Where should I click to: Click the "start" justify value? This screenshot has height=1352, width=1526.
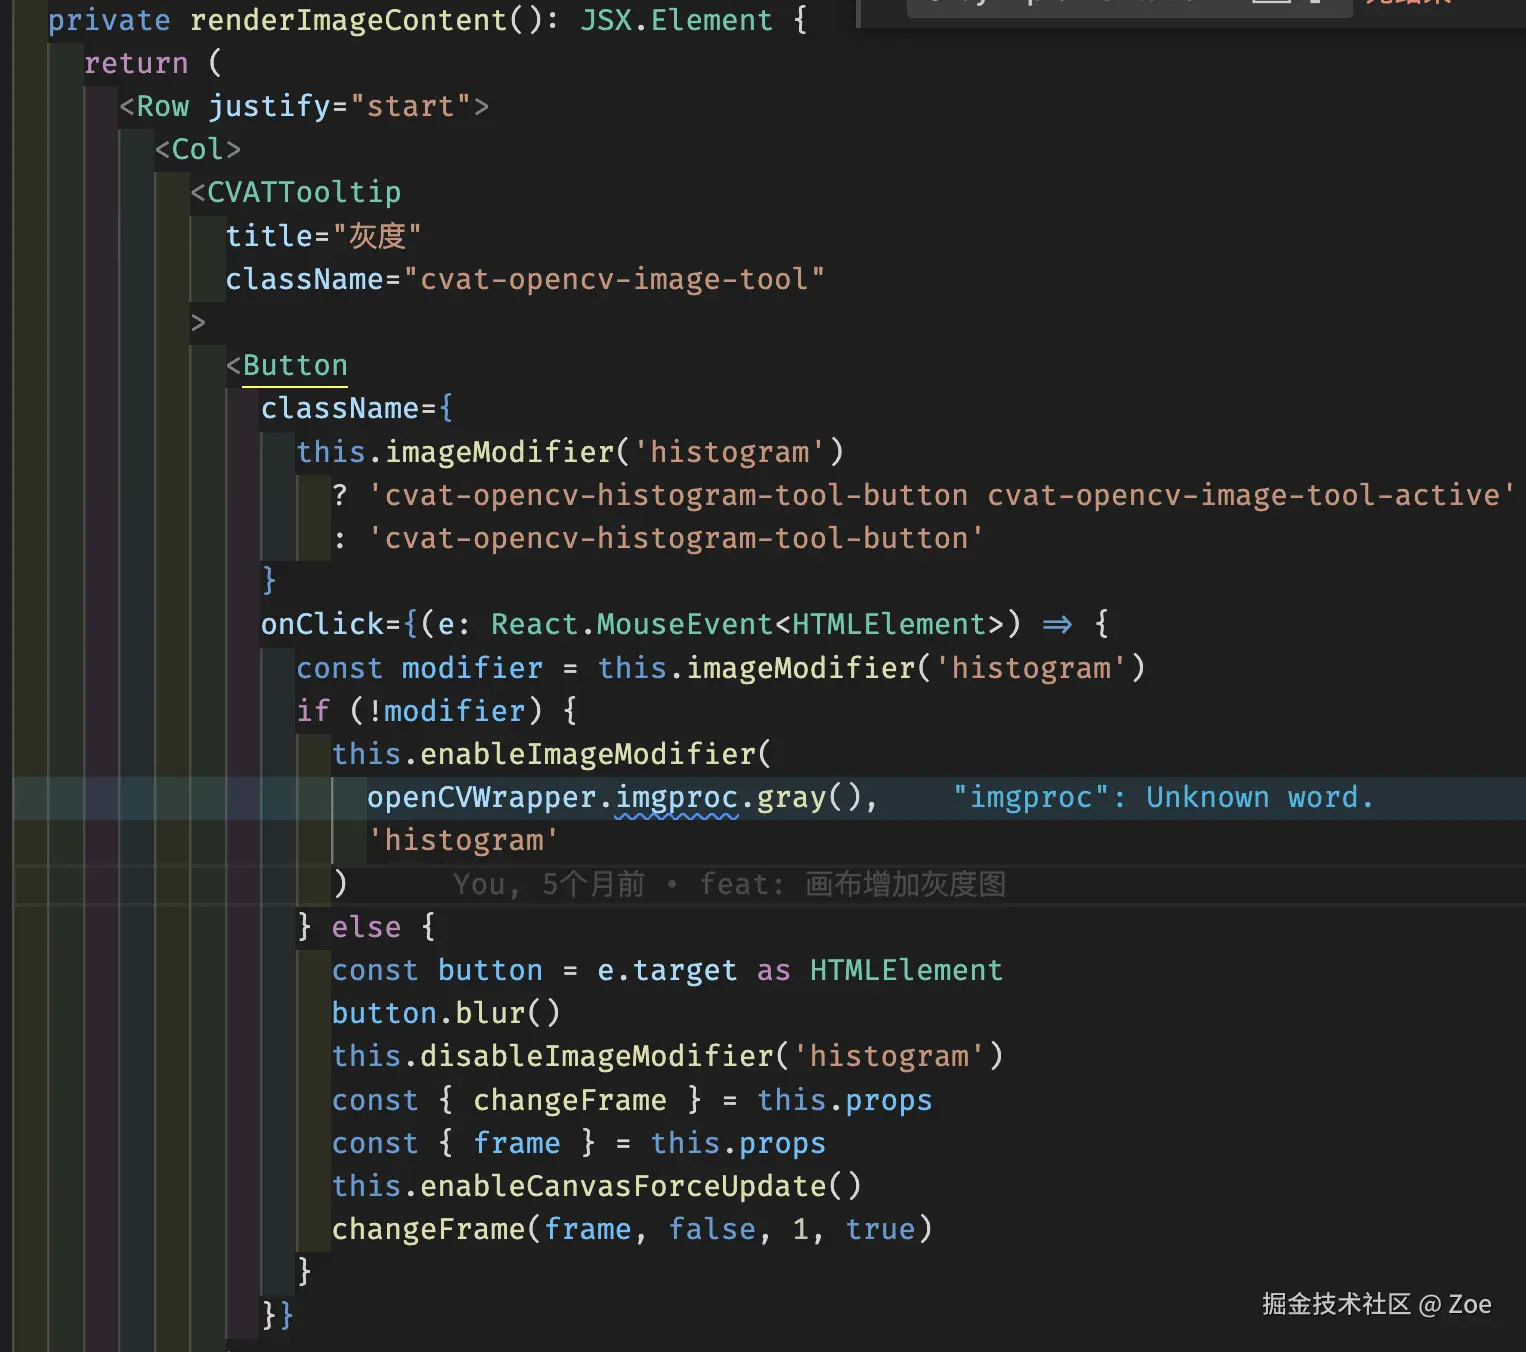tap(410, 106)
